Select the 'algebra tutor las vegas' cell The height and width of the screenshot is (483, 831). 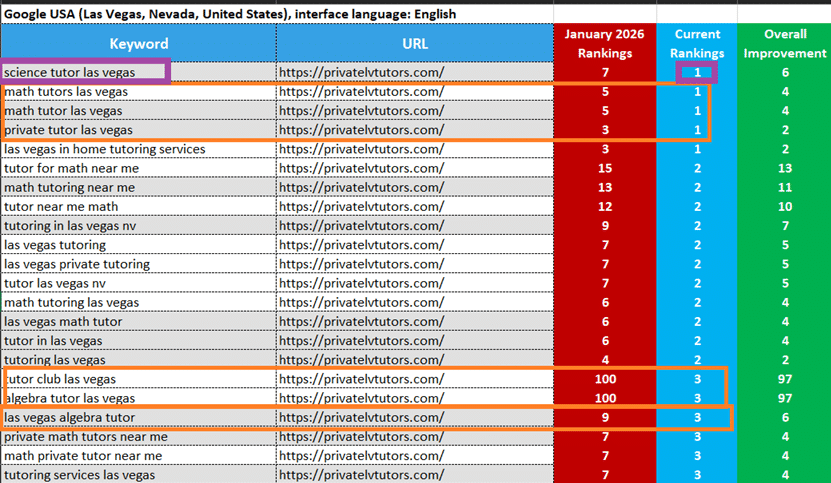tap(138, 398)
